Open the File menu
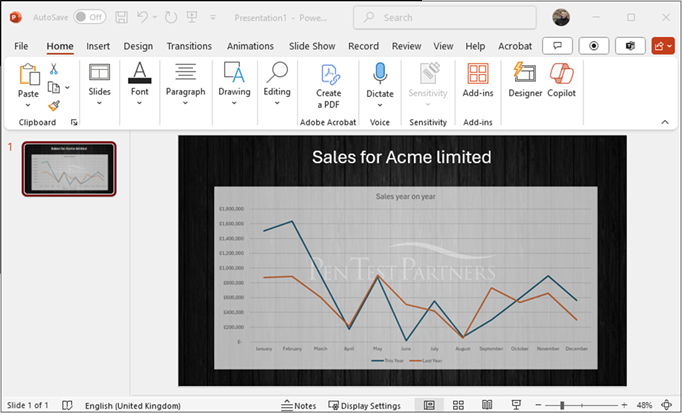Image resolution: width=682 pixels, height=413 pixels. pos(21,46)
